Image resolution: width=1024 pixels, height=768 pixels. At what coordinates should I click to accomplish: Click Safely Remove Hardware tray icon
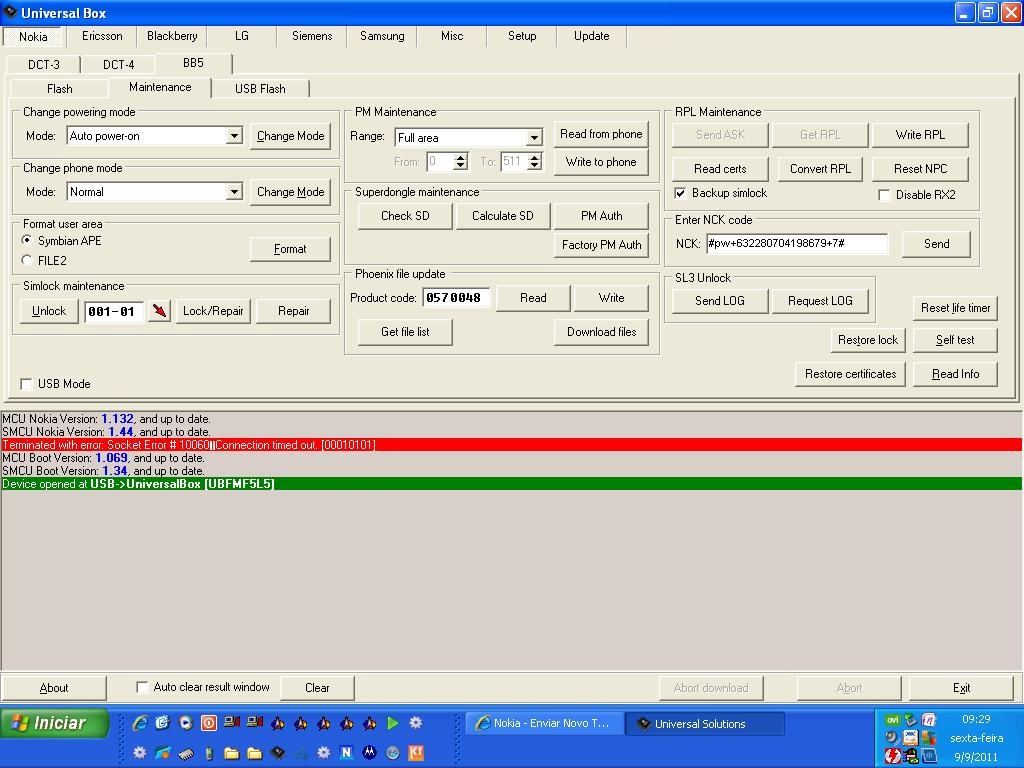[x=910, y=720]
